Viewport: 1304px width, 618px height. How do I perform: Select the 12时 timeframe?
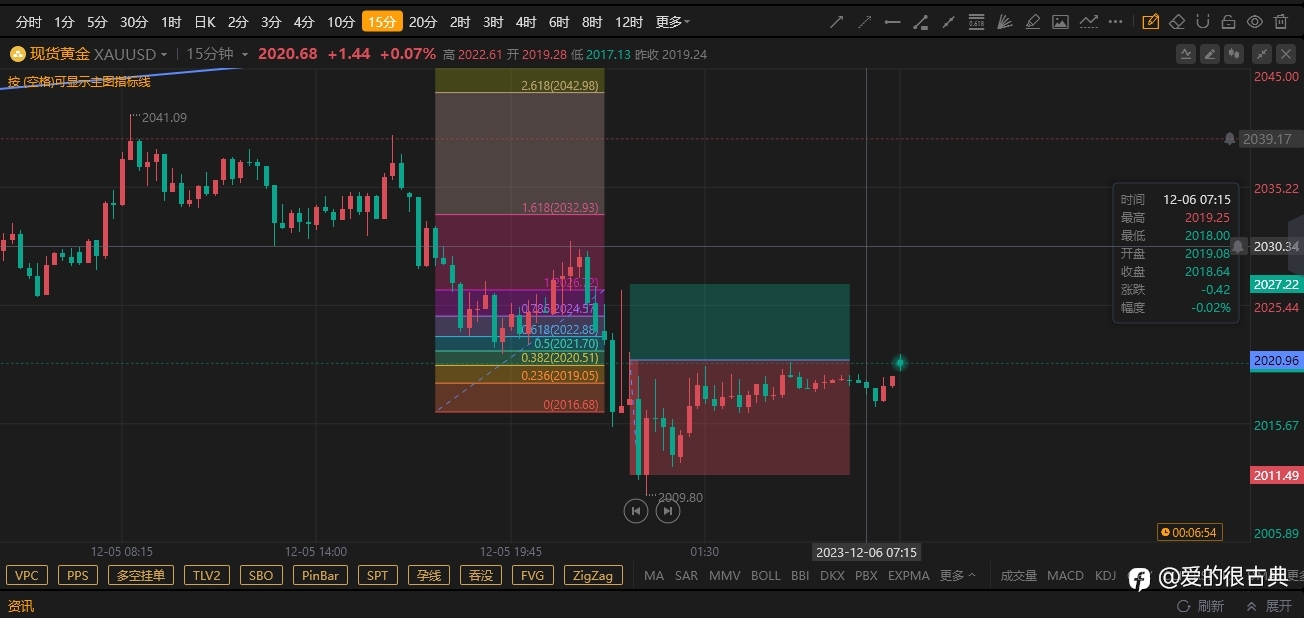[x=629, y=22]
